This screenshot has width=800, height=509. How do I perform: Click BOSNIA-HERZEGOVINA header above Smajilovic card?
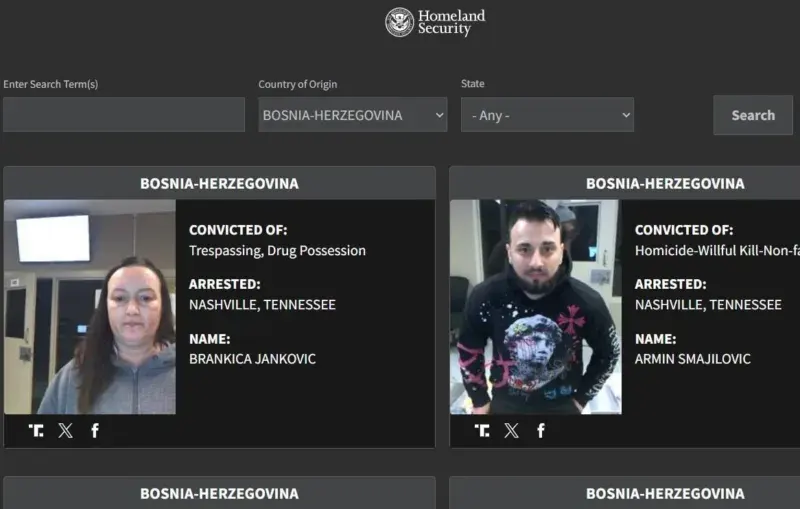pos(665,184)
